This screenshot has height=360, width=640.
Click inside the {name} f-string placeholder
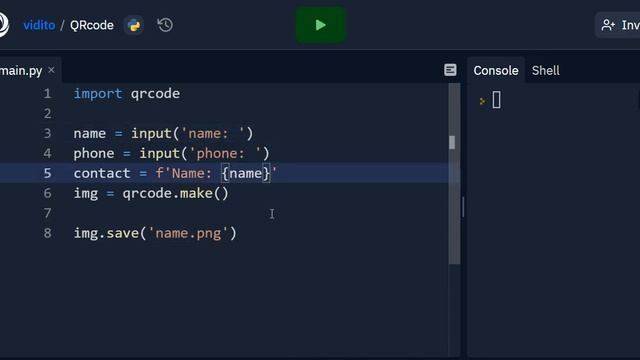click(246, 173)
